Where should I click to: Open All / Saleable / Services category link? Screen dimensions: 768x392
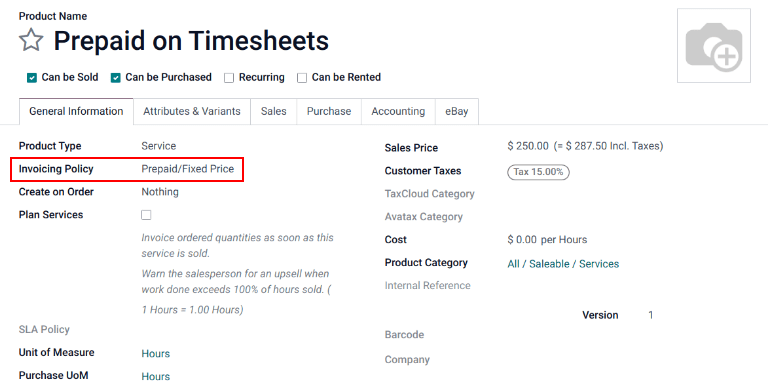(x=563, y=264)
